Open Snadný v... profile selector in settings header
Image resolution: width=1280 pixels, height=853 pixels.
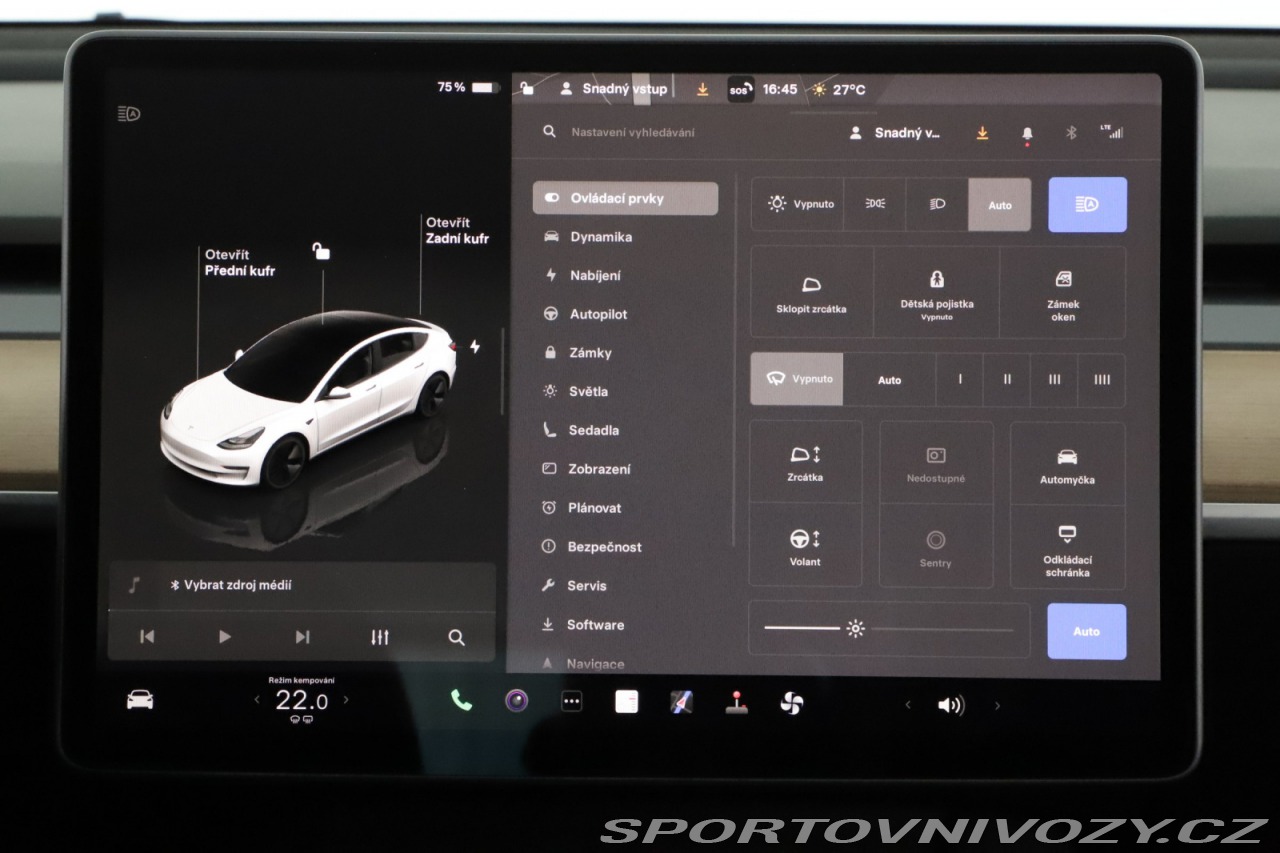tap(894, 132)
